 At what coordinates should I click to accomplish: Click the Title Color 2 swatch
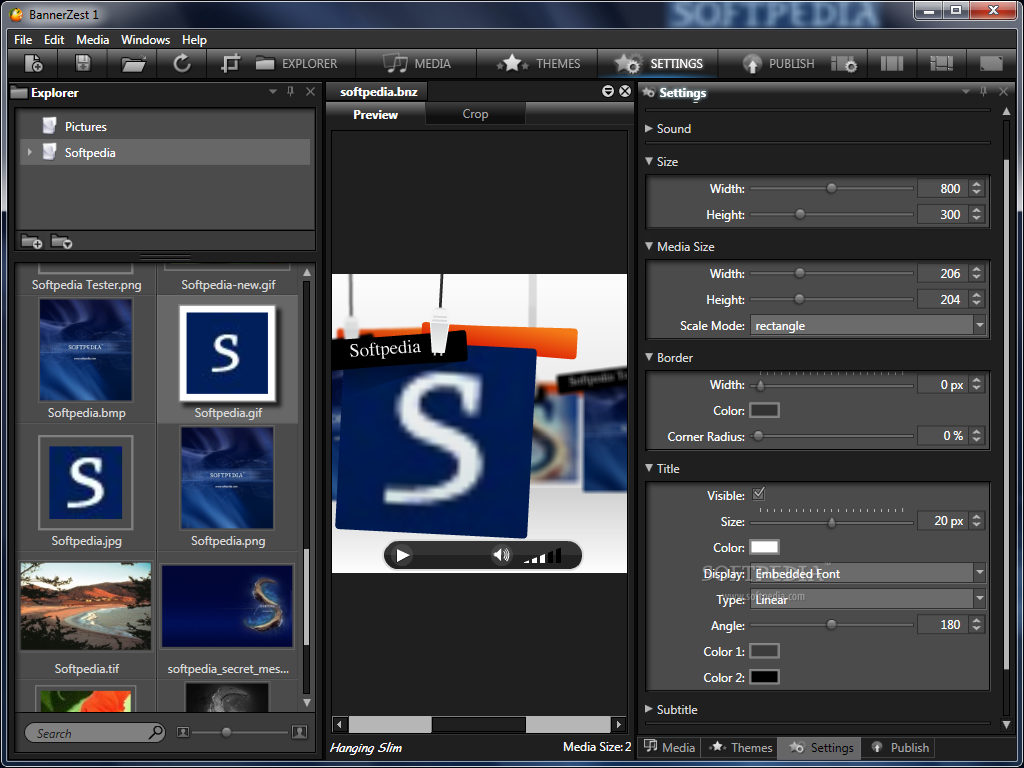tap(764, 677)
